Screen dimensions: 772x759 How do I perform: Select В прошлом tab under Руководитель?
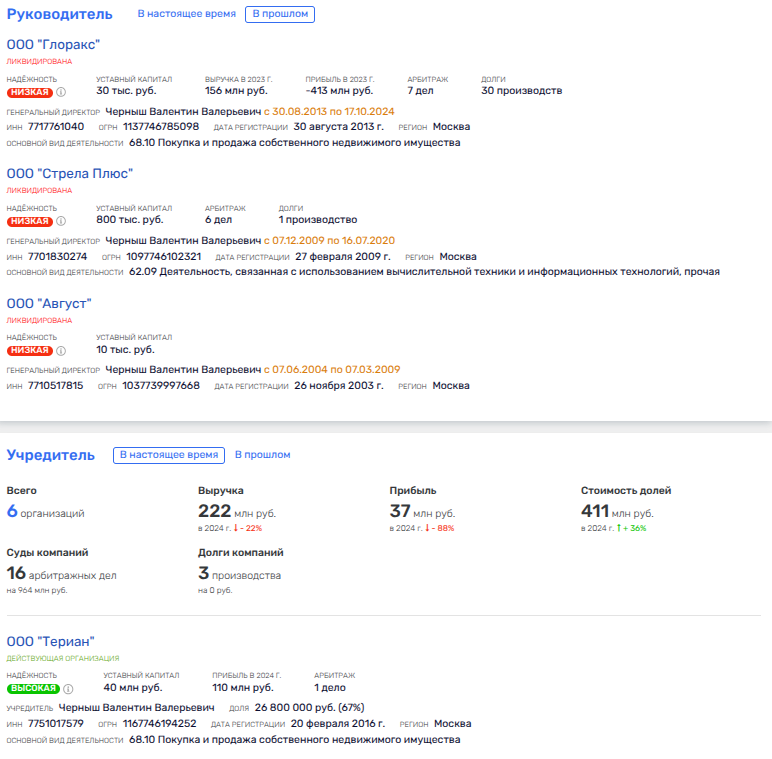[x=279, y=14]
